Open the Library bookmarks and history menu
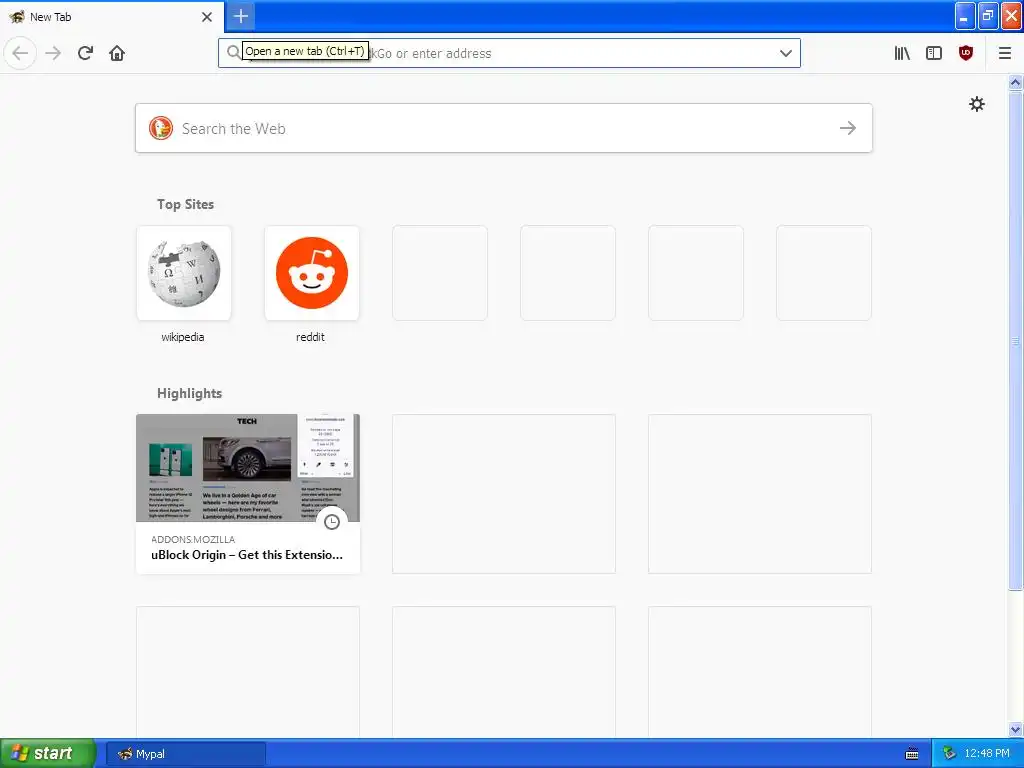1024x768 pixels. click(902, 53)
